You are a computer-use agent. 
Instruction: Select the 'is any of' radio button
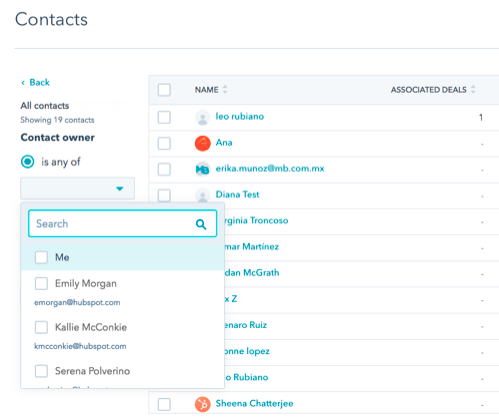click(28, 162)
